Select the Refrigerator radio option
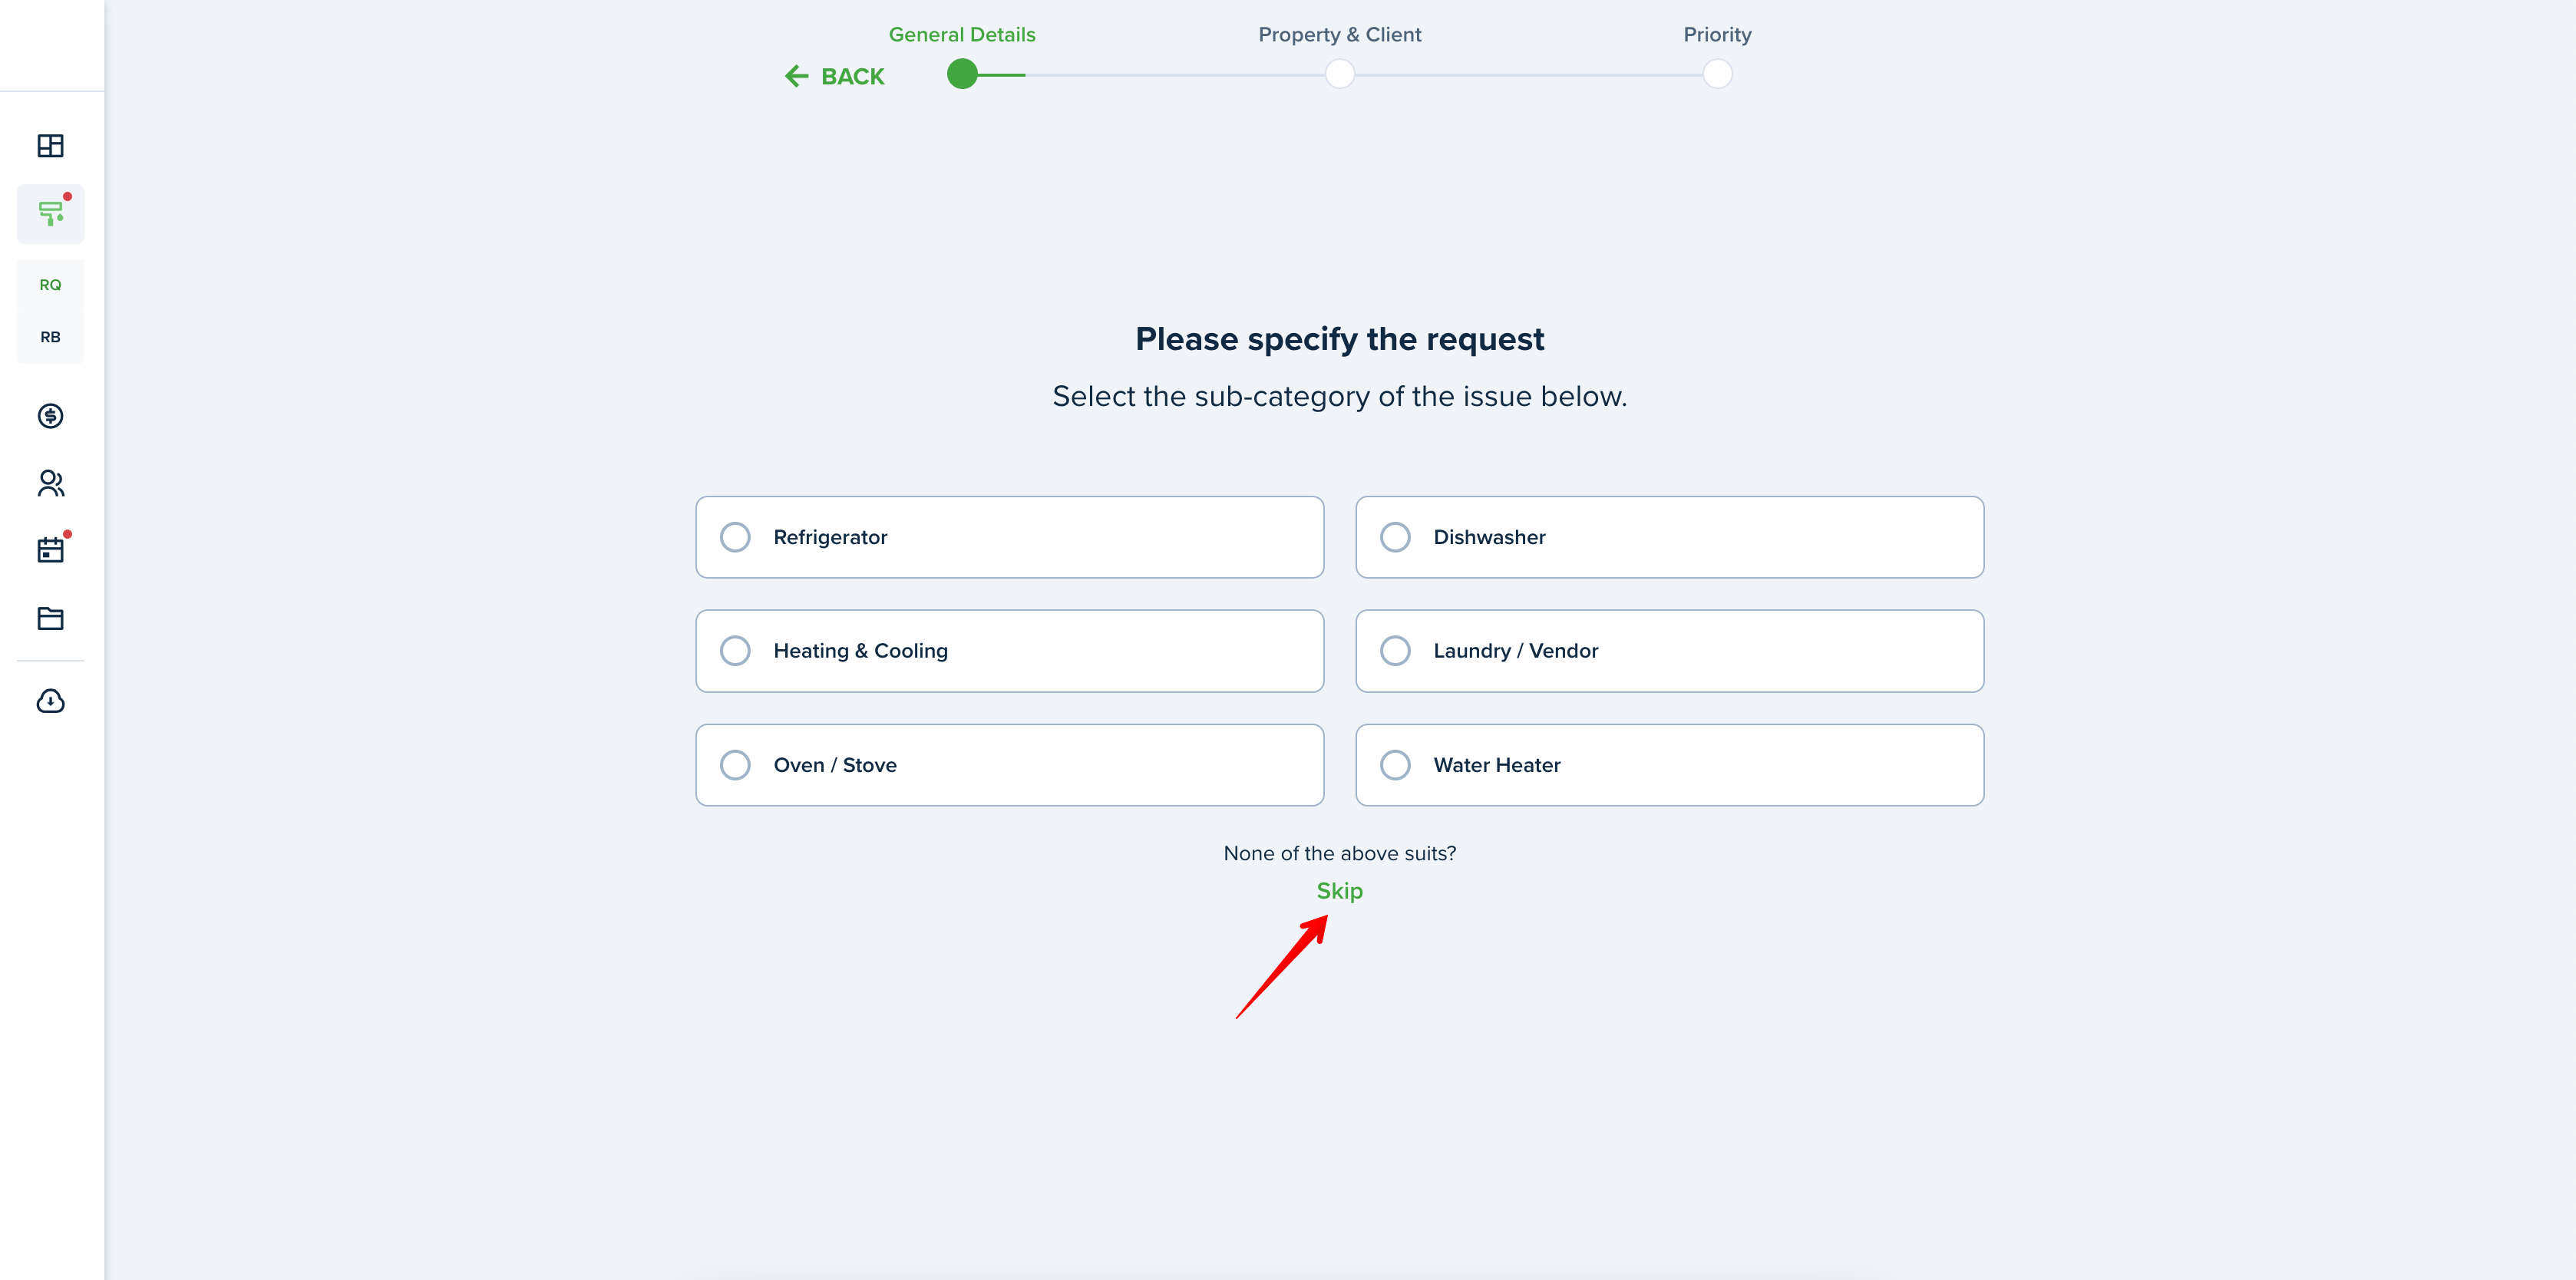The height and width of the screenshot is (1280, 2576). click(1009, 537)
